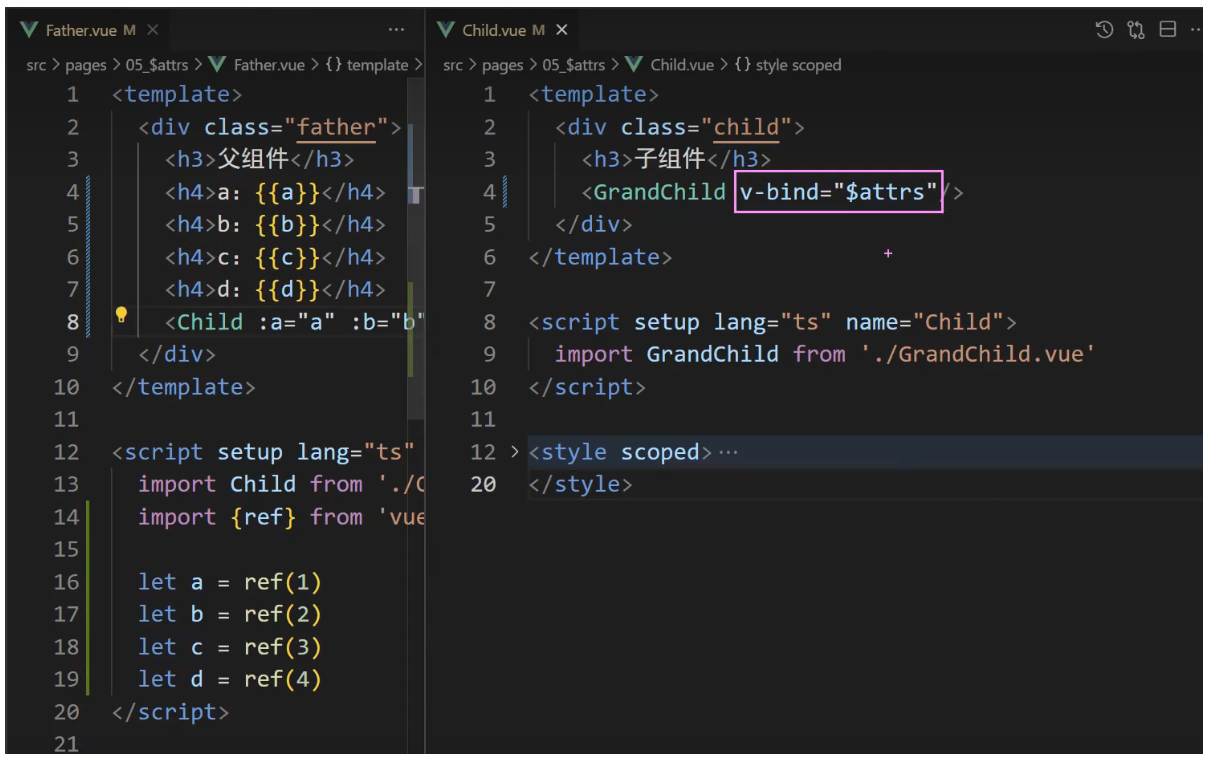Image resolution: width=1208 pixels, height=762 pixels.
Task: Split the Child.vue editor with the split icon
Action: (1167, 30)
